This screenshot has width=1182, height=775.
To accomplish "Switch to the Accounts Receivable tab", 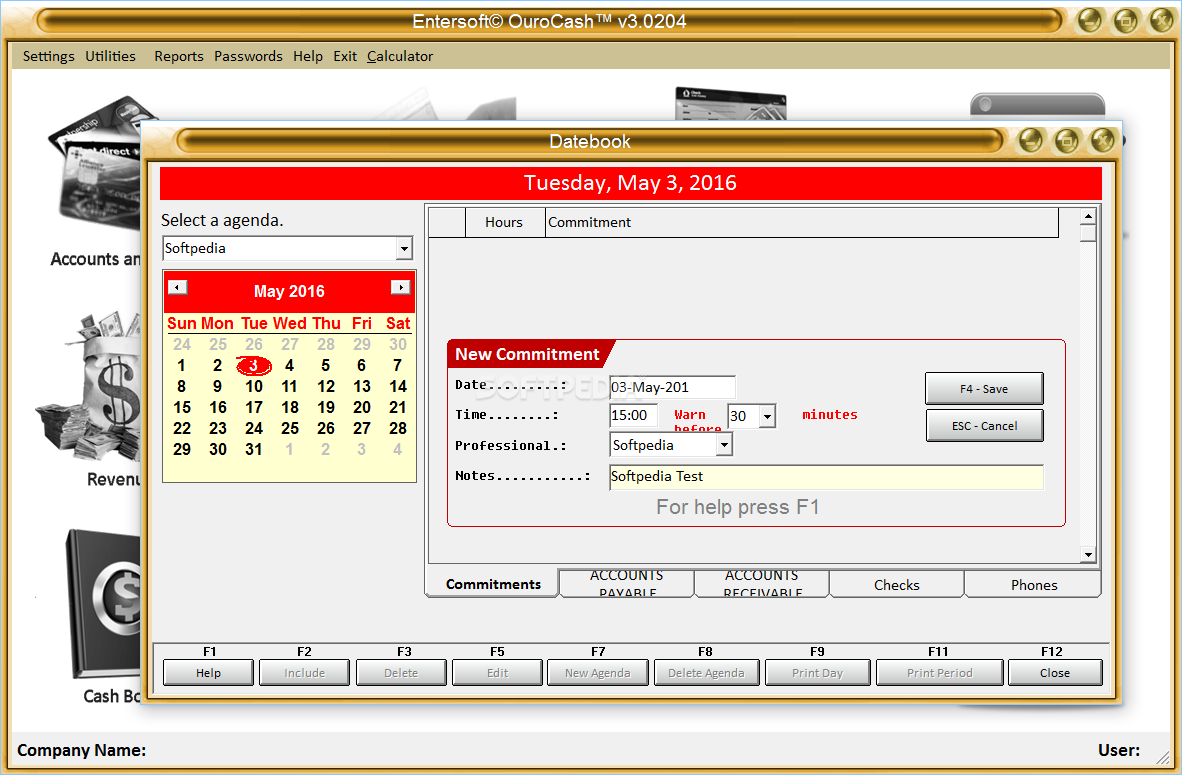I will tap(761, 584).
